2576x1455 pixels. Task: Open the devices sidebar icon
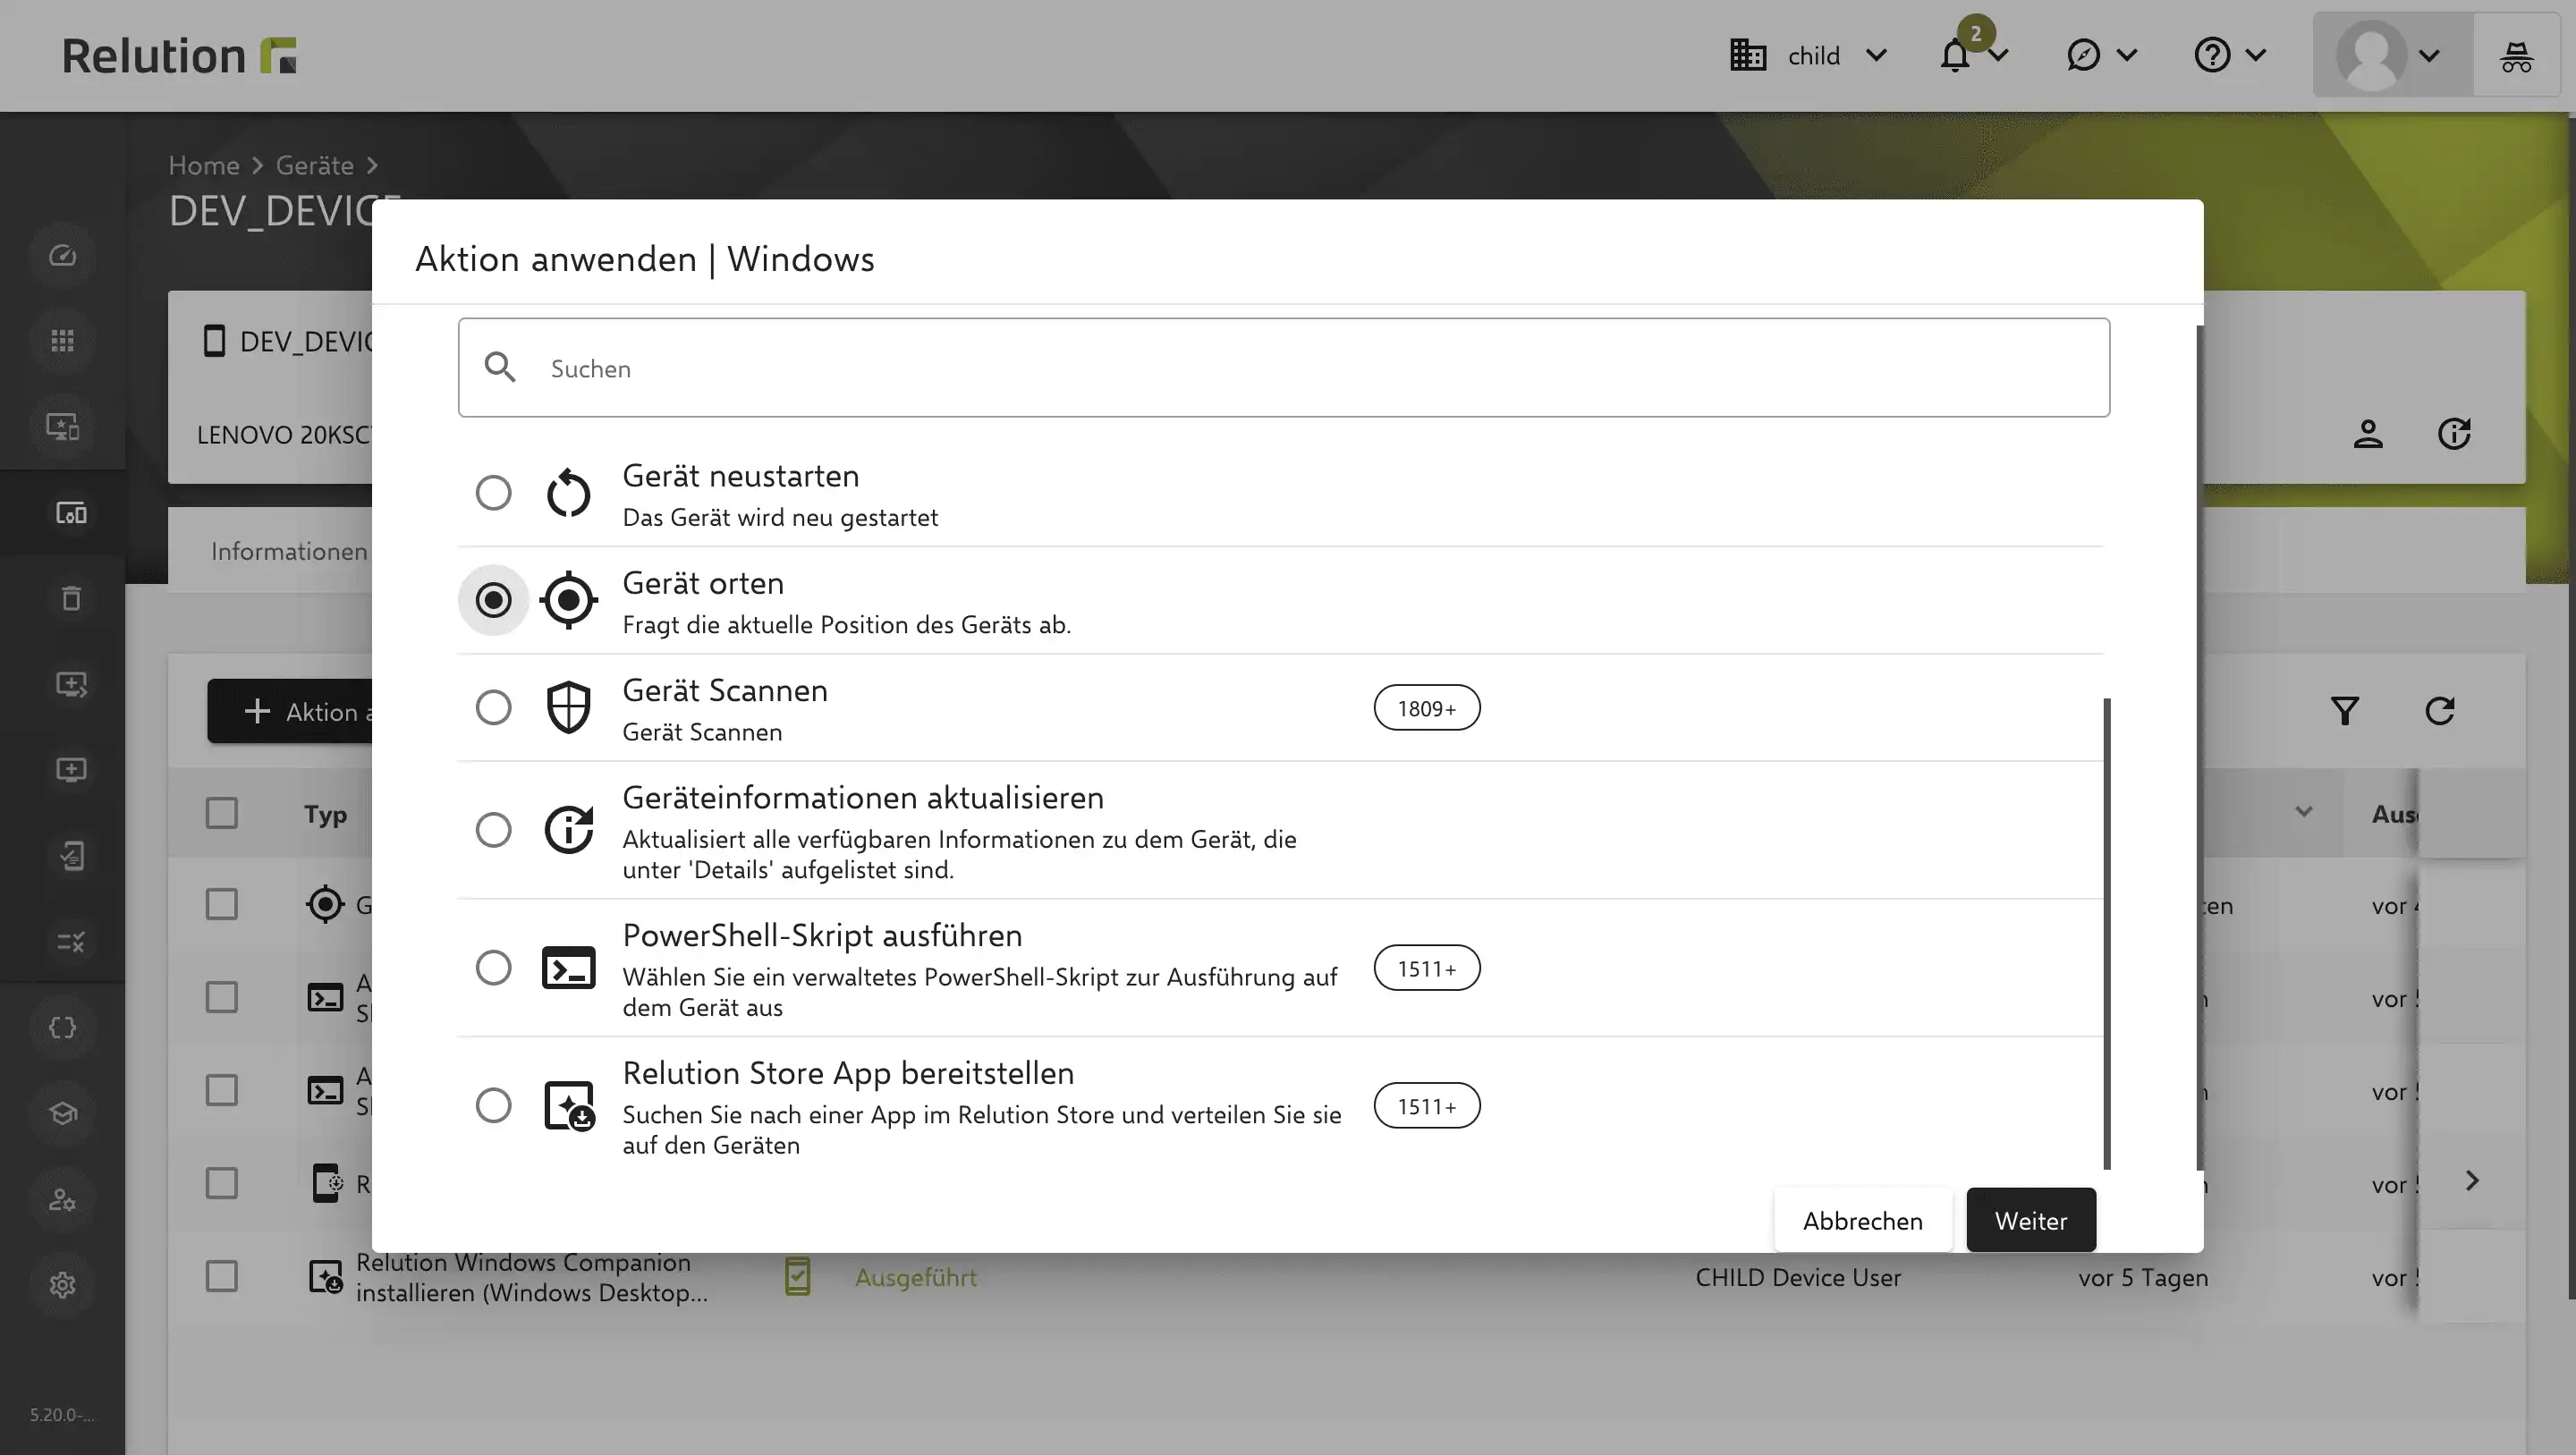click(71, 513)
